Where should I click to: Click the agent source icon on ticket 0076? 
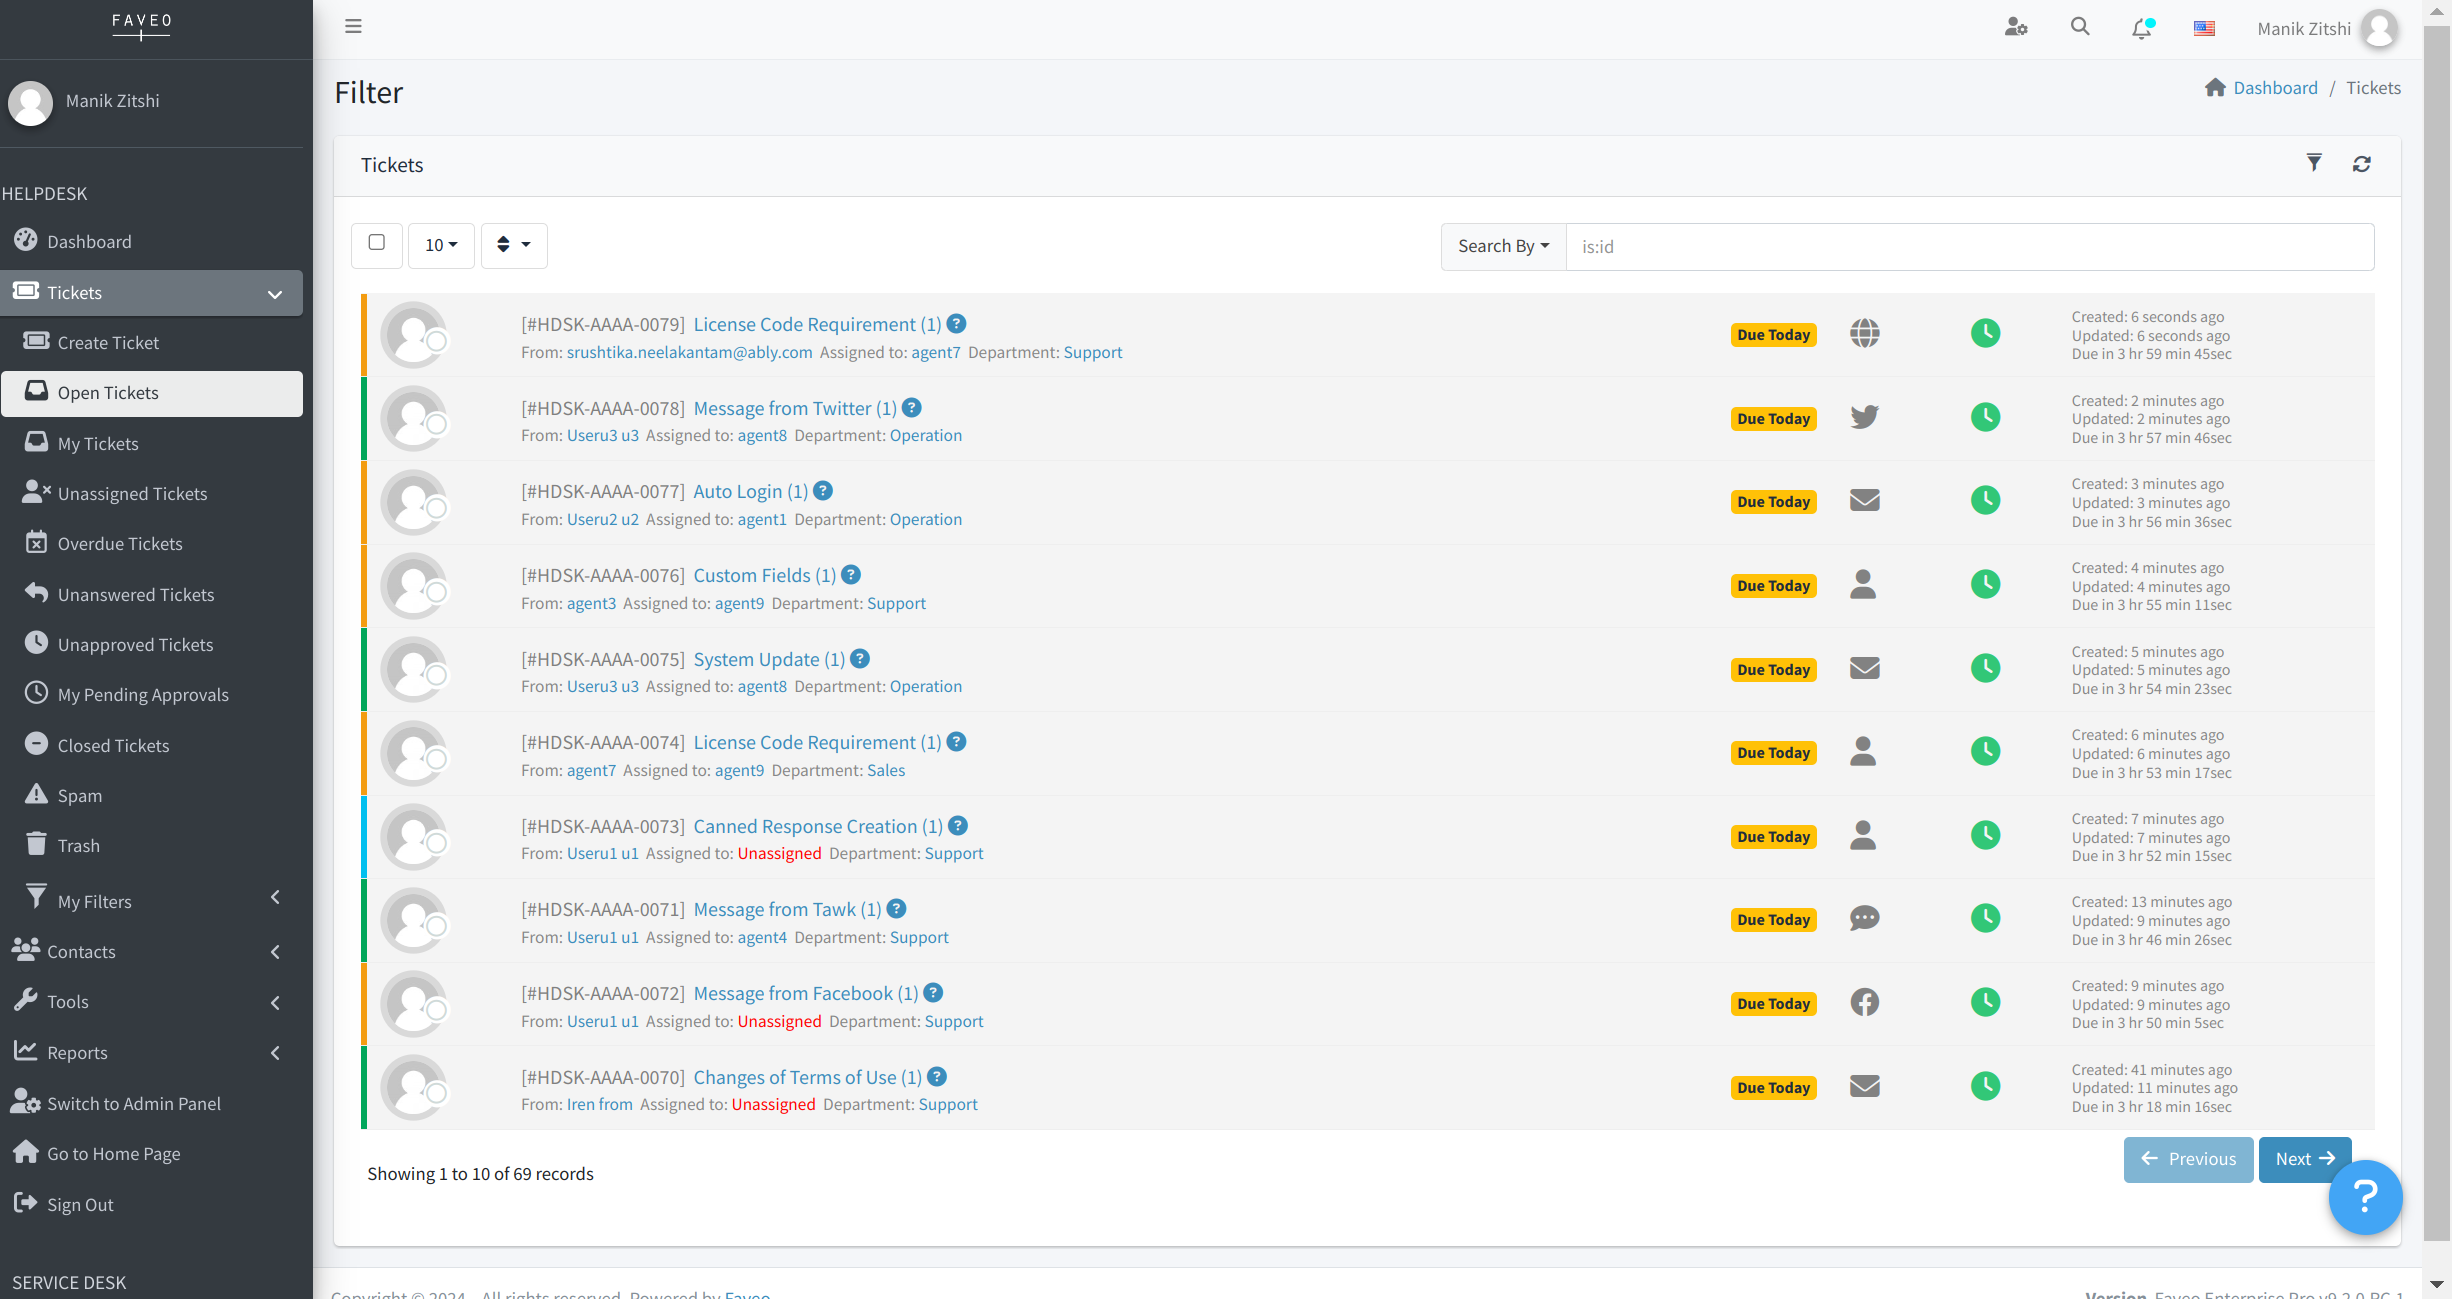pyautogui.click(x=1863, y=584)
